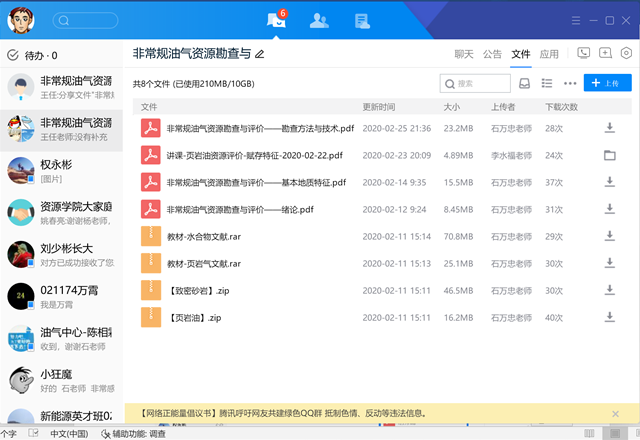Expand the three-dot more options menu

point(570,84)
